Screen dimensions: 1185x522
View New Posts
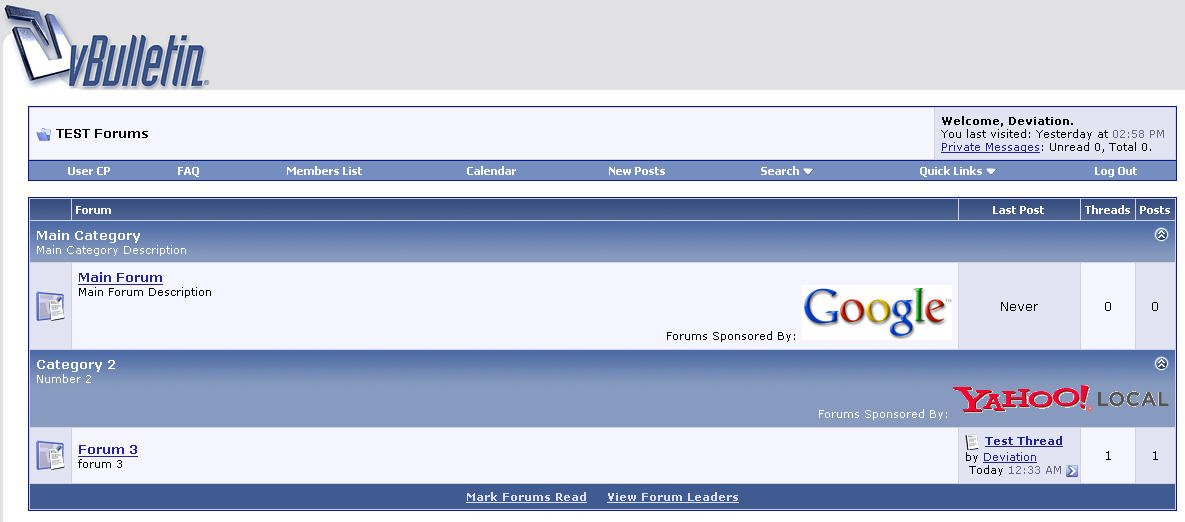pyautogui.click(x=636, y=171)
